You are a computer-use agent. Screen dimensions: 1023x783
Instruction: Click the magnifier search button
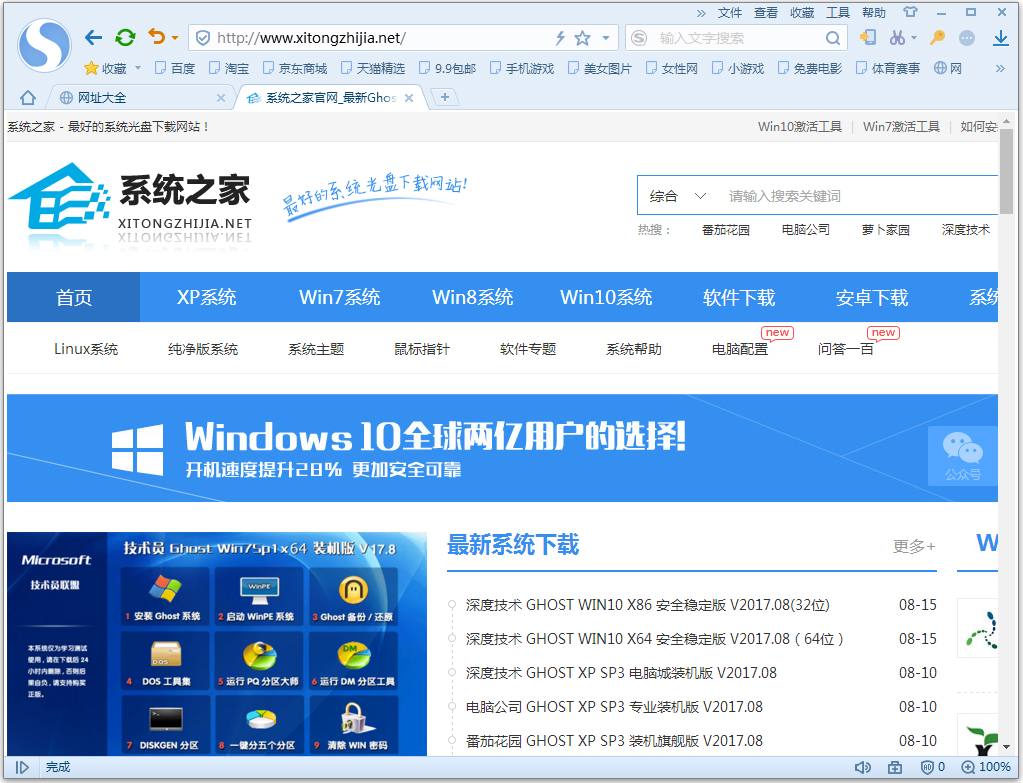pyautogui.click(x=832, y=38)
